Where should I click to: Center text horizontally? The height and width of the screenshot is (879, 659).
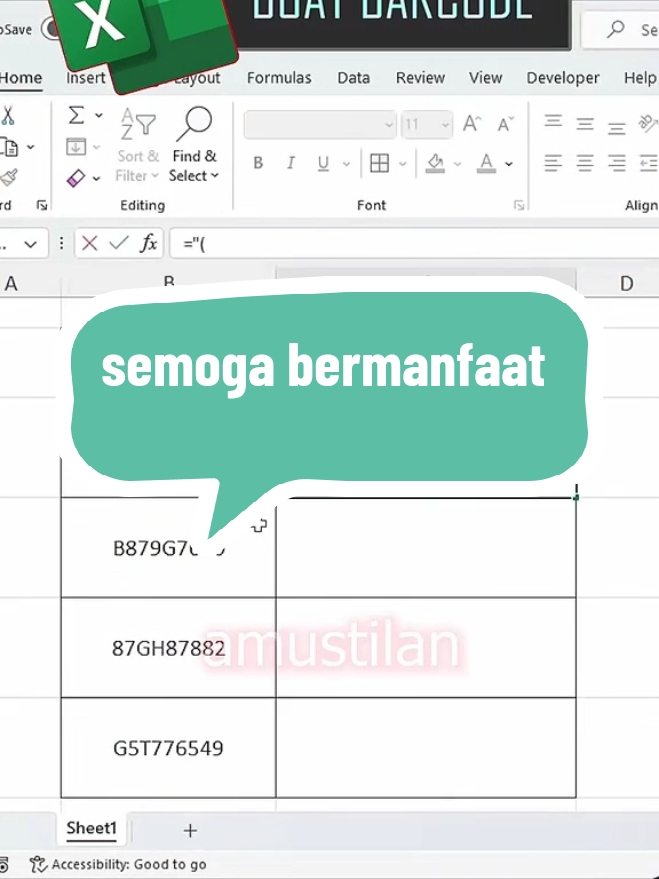(x=585, y=163)
